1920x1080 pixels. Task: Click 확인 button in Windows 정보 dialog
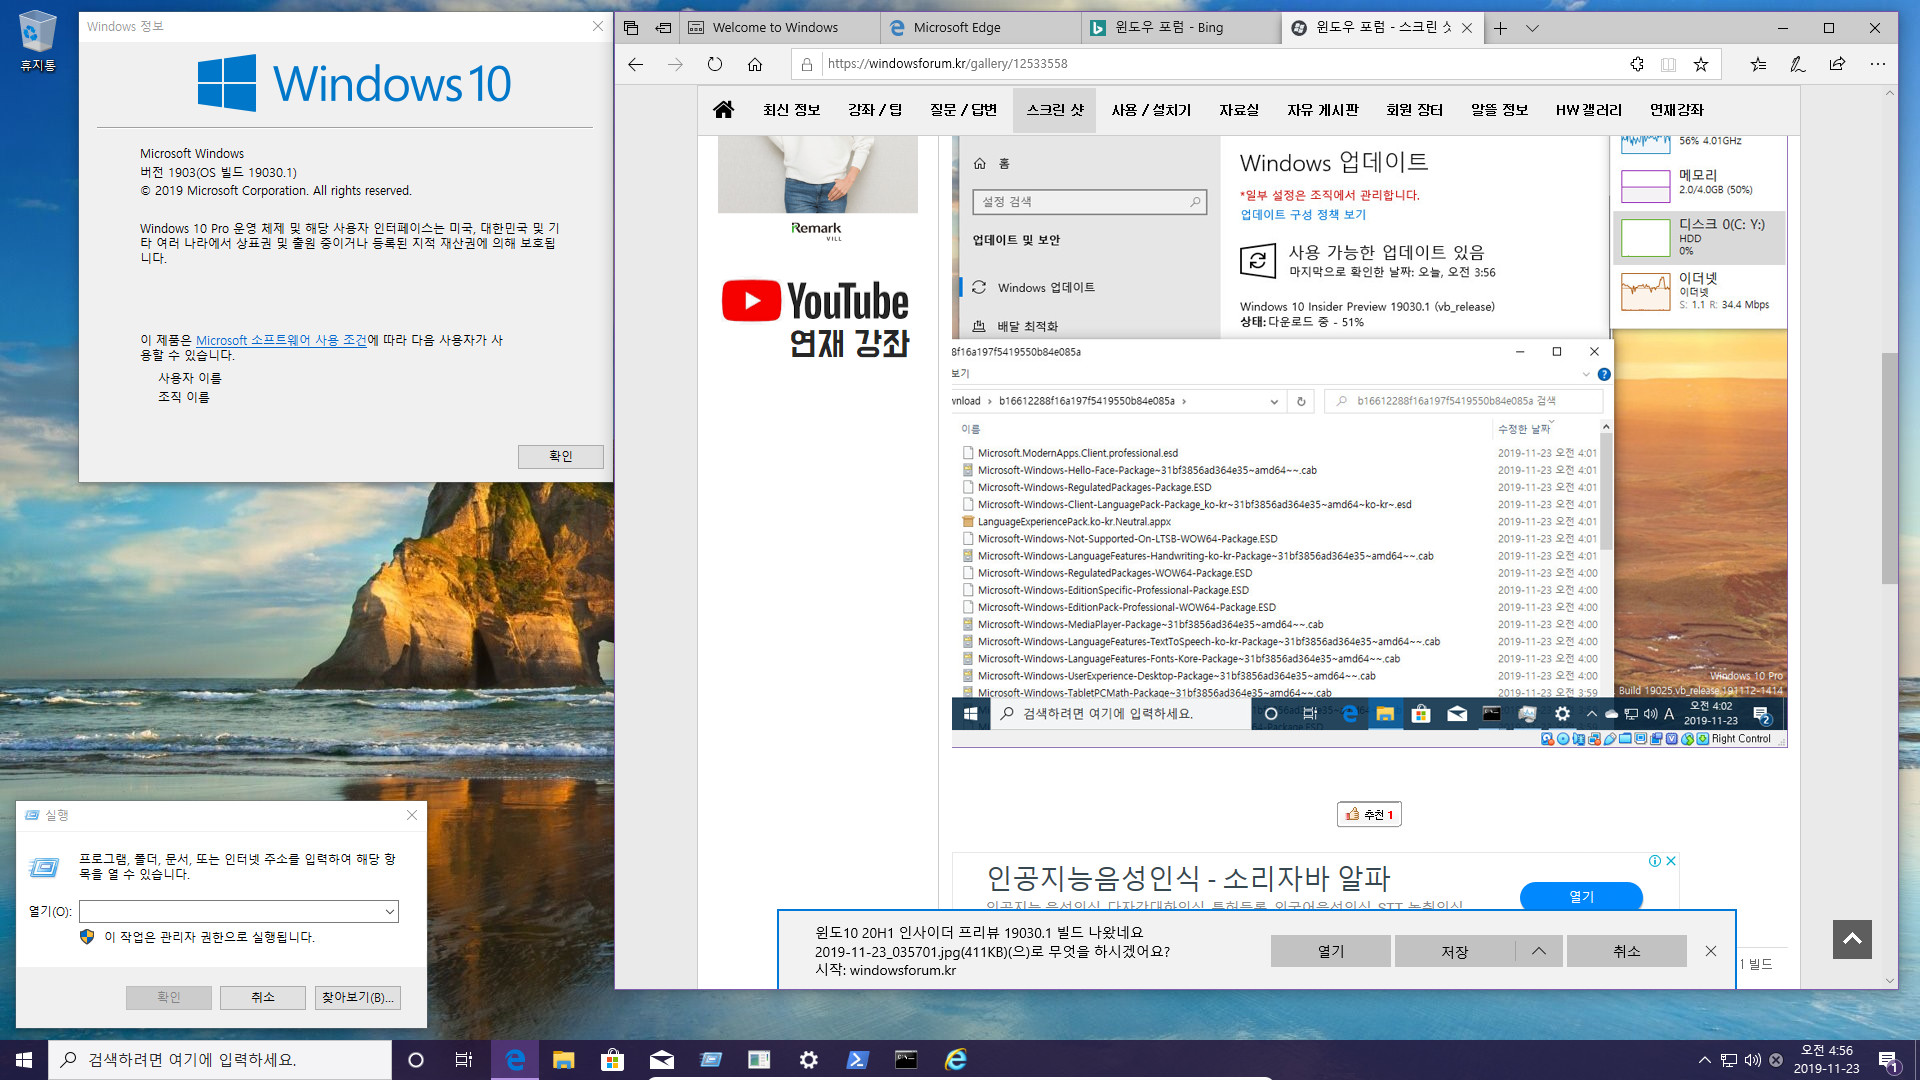(560, 456)
